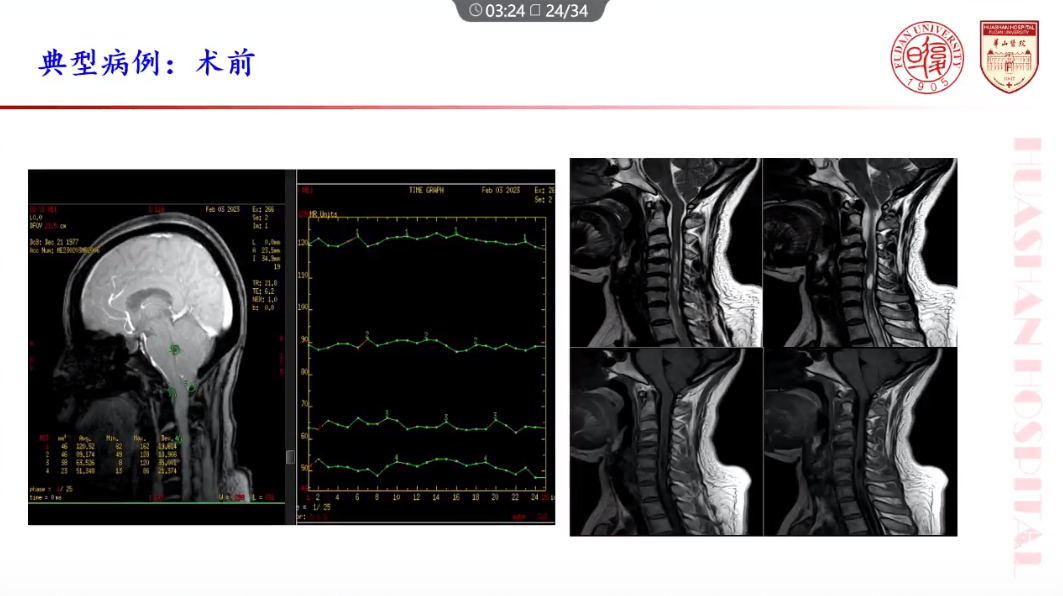This screenshot has height=596, width=1063.
Task: Click the TIME GRAPH heading
Action: point(426,191)
